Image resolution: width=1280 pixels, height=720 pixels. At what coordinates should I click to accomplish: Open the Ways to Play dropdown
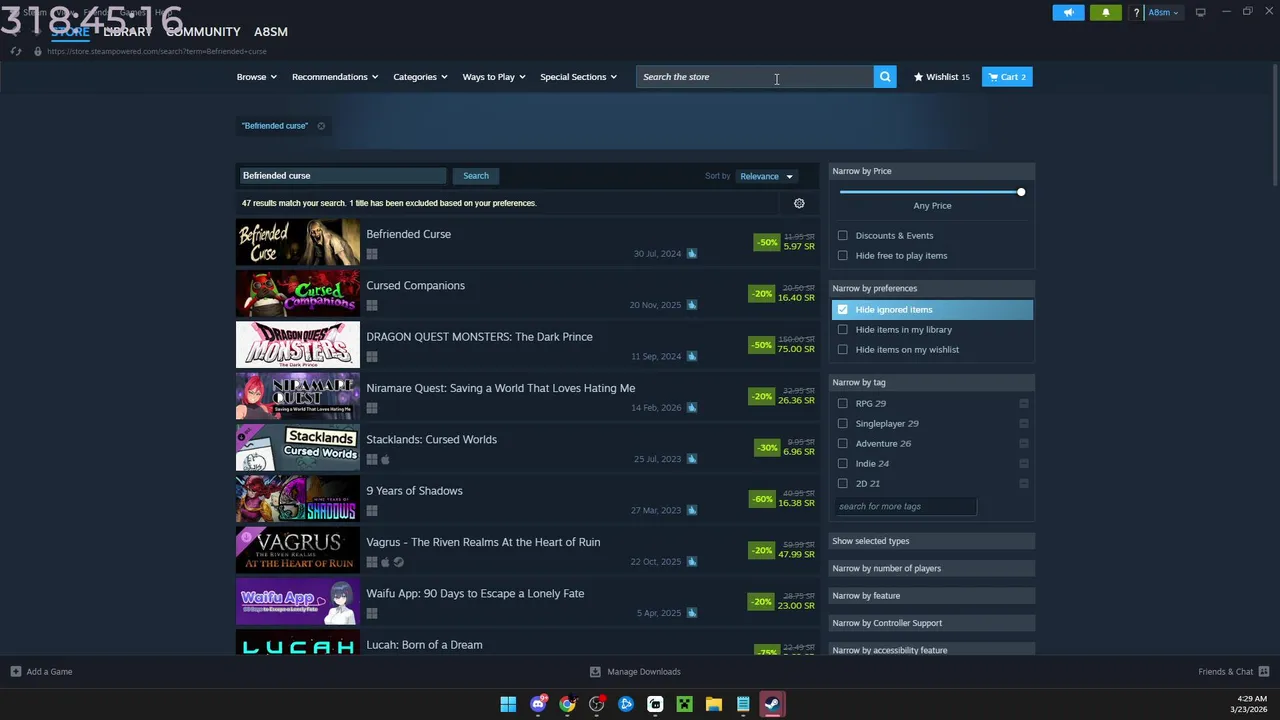tap(494, 77)
